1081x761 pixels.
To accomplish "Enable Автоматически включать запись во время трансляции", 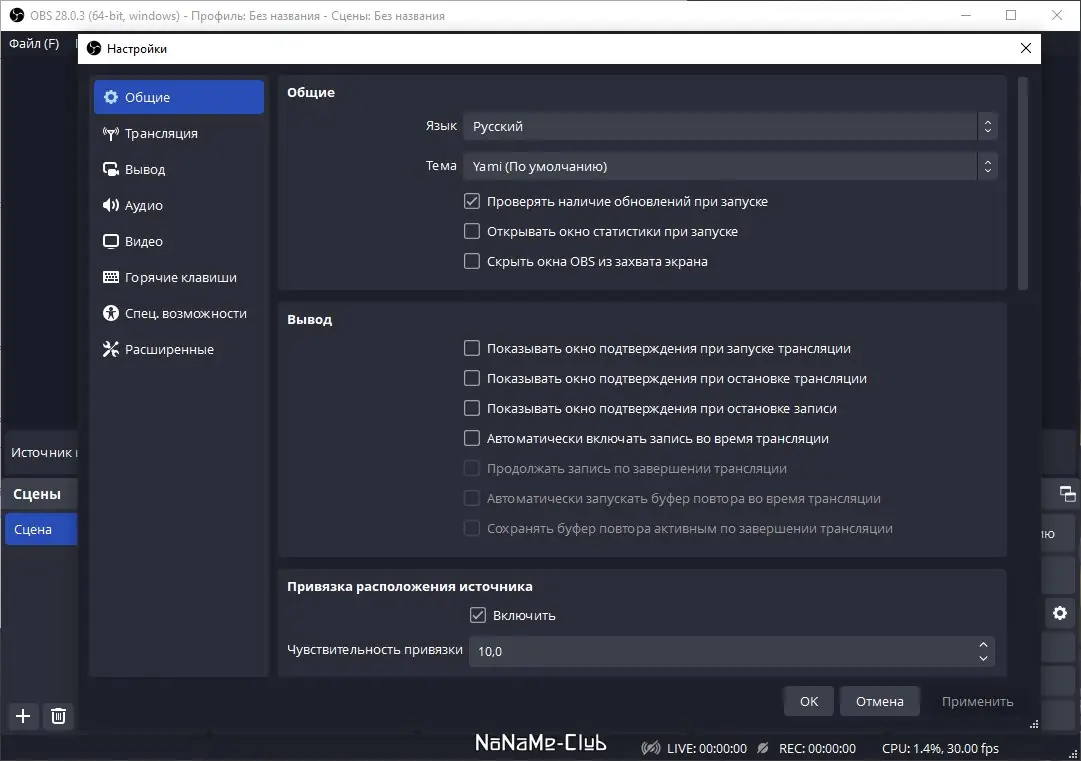I will pyautogui.click(x=472, y=438).
